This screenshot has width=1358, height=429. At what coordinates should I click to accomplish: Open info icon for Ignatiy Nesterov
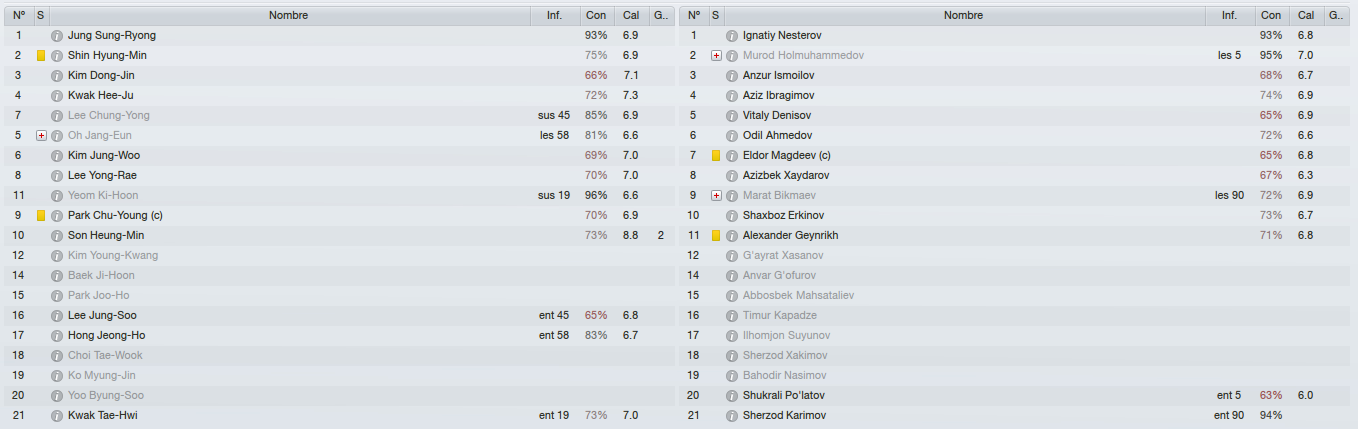click(x=732, y=35)
